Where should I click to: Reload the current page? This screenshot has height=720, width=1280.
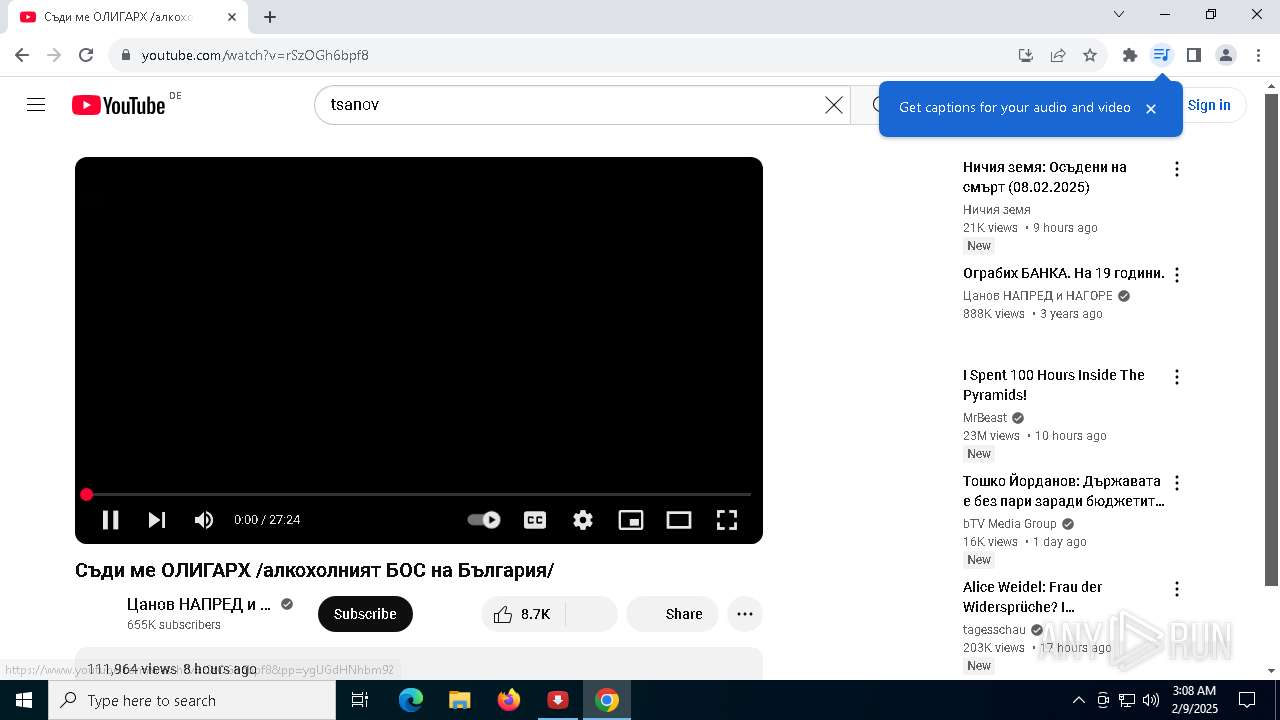(86, 55)
